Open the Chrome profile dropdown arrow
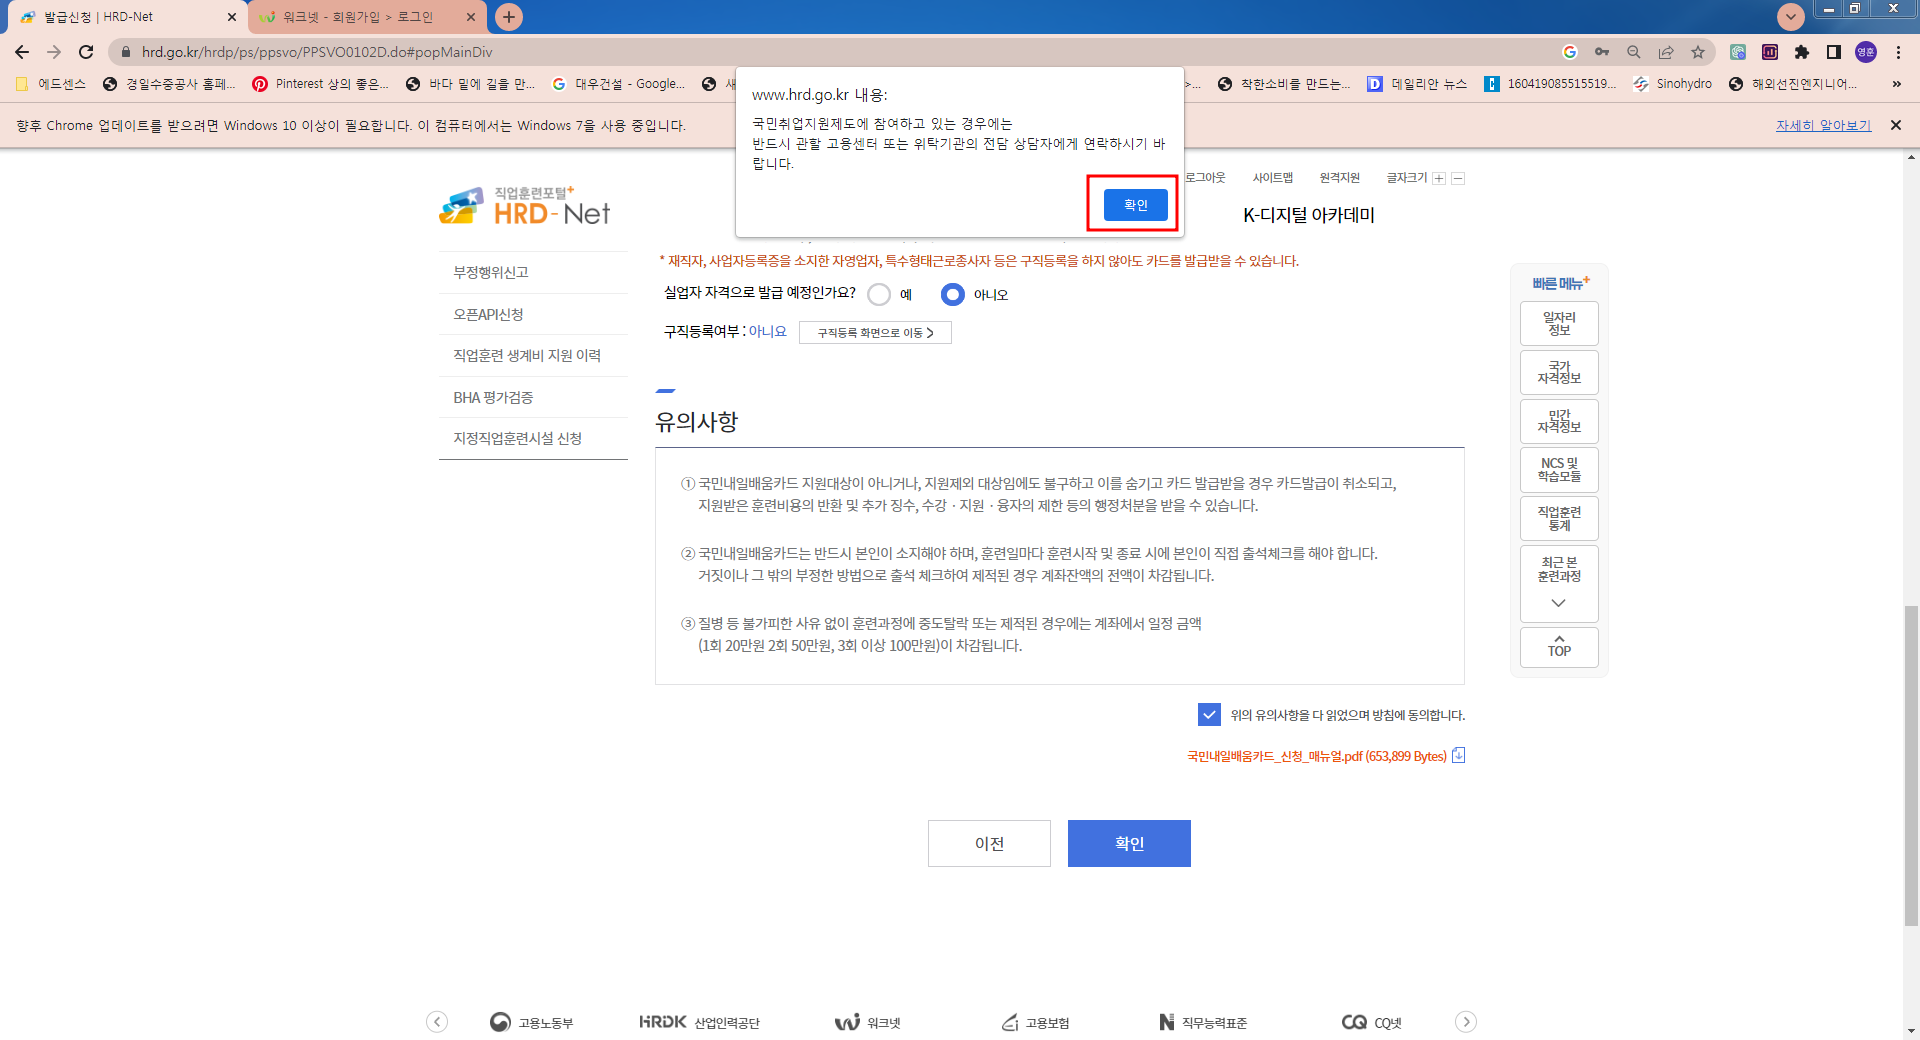The image size is (1920, 1040). (1790, 16)
